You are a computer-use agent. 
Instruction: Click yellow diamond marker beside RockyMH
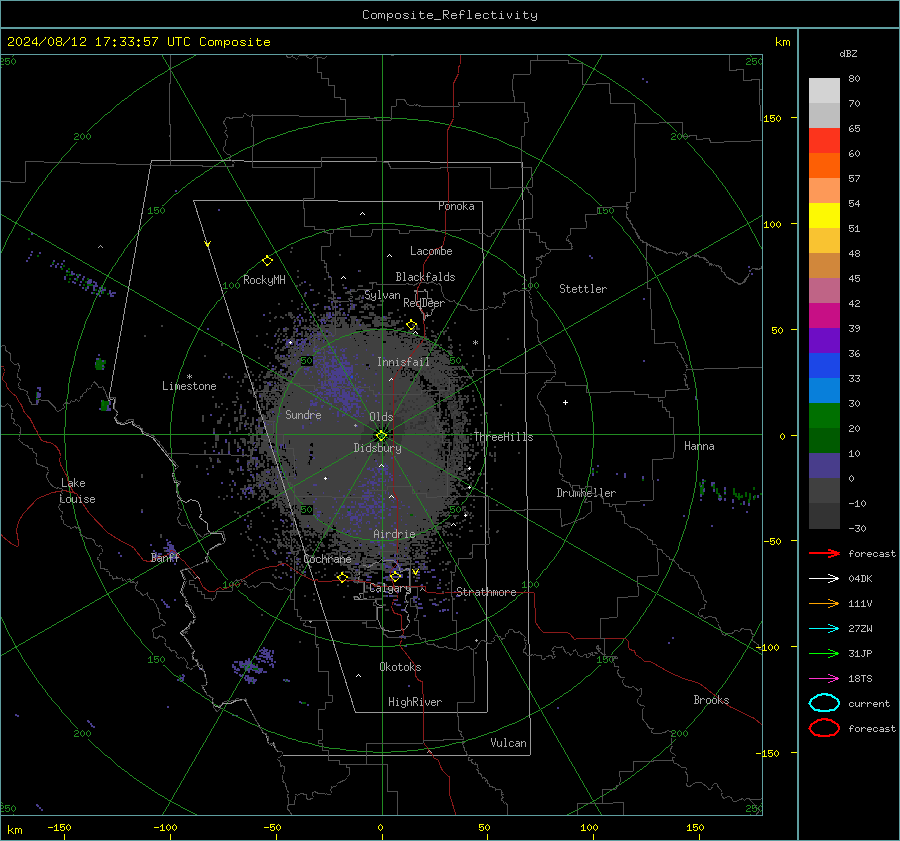(x=267, y=261)
